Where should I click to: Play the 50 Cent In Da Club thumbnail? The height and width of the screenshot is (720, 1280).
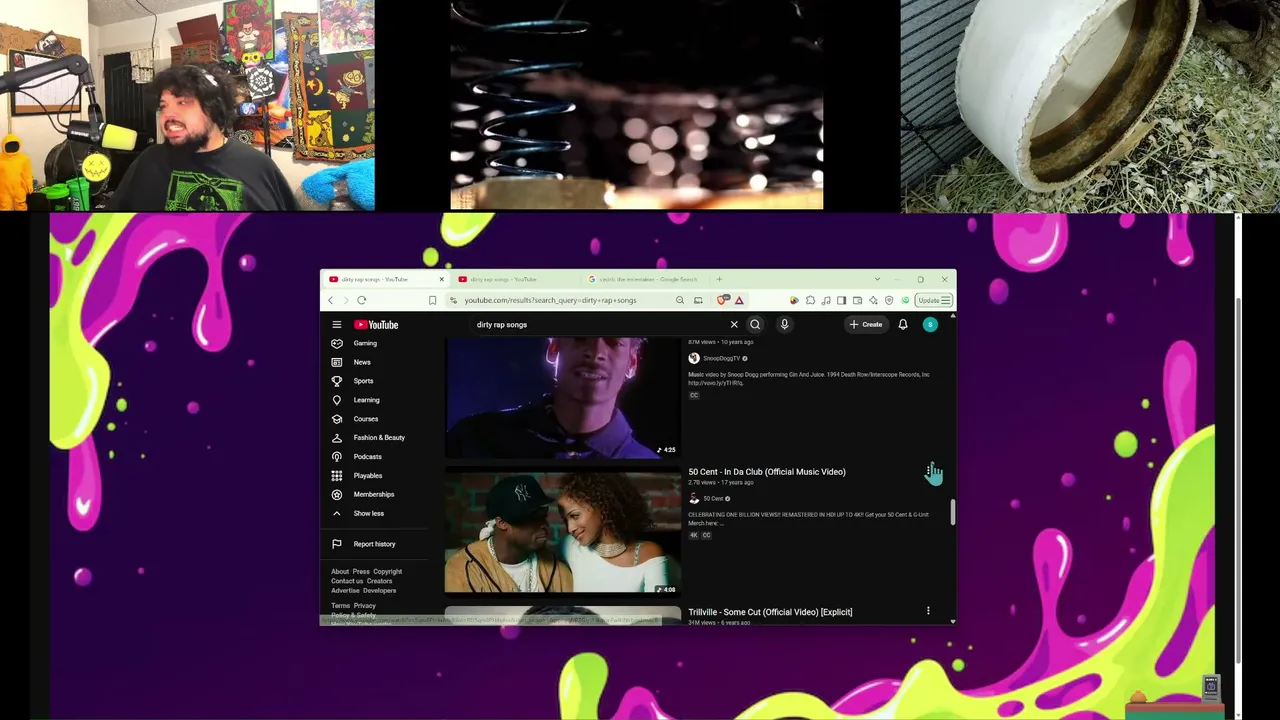tap(563, 533)
